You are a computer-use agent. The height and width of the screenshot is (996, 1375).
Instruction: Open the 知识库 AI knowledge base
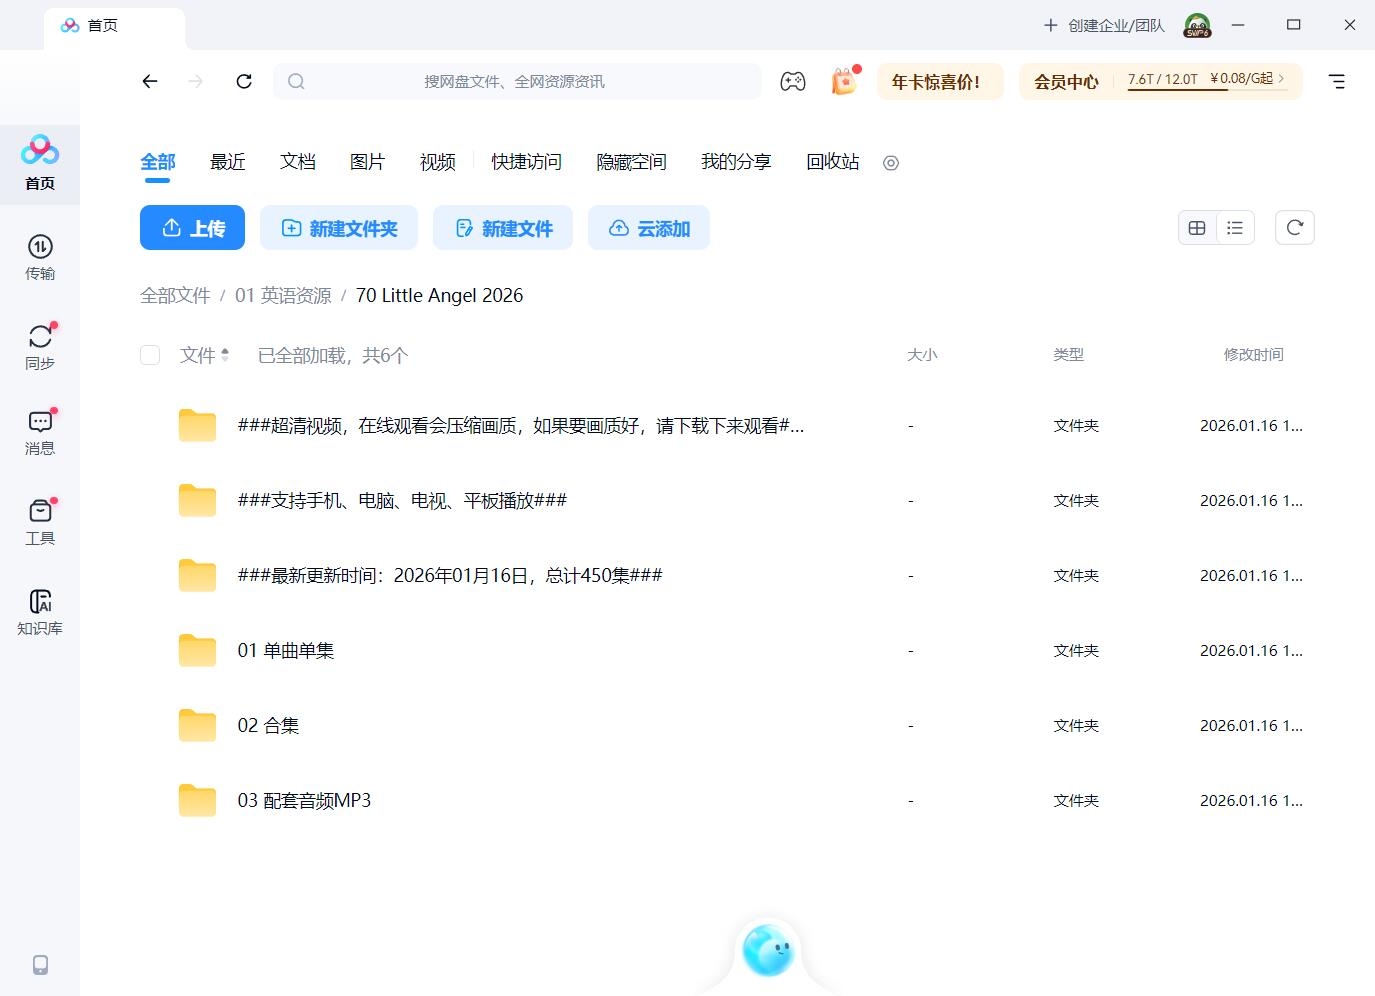[x=40, y=610]
